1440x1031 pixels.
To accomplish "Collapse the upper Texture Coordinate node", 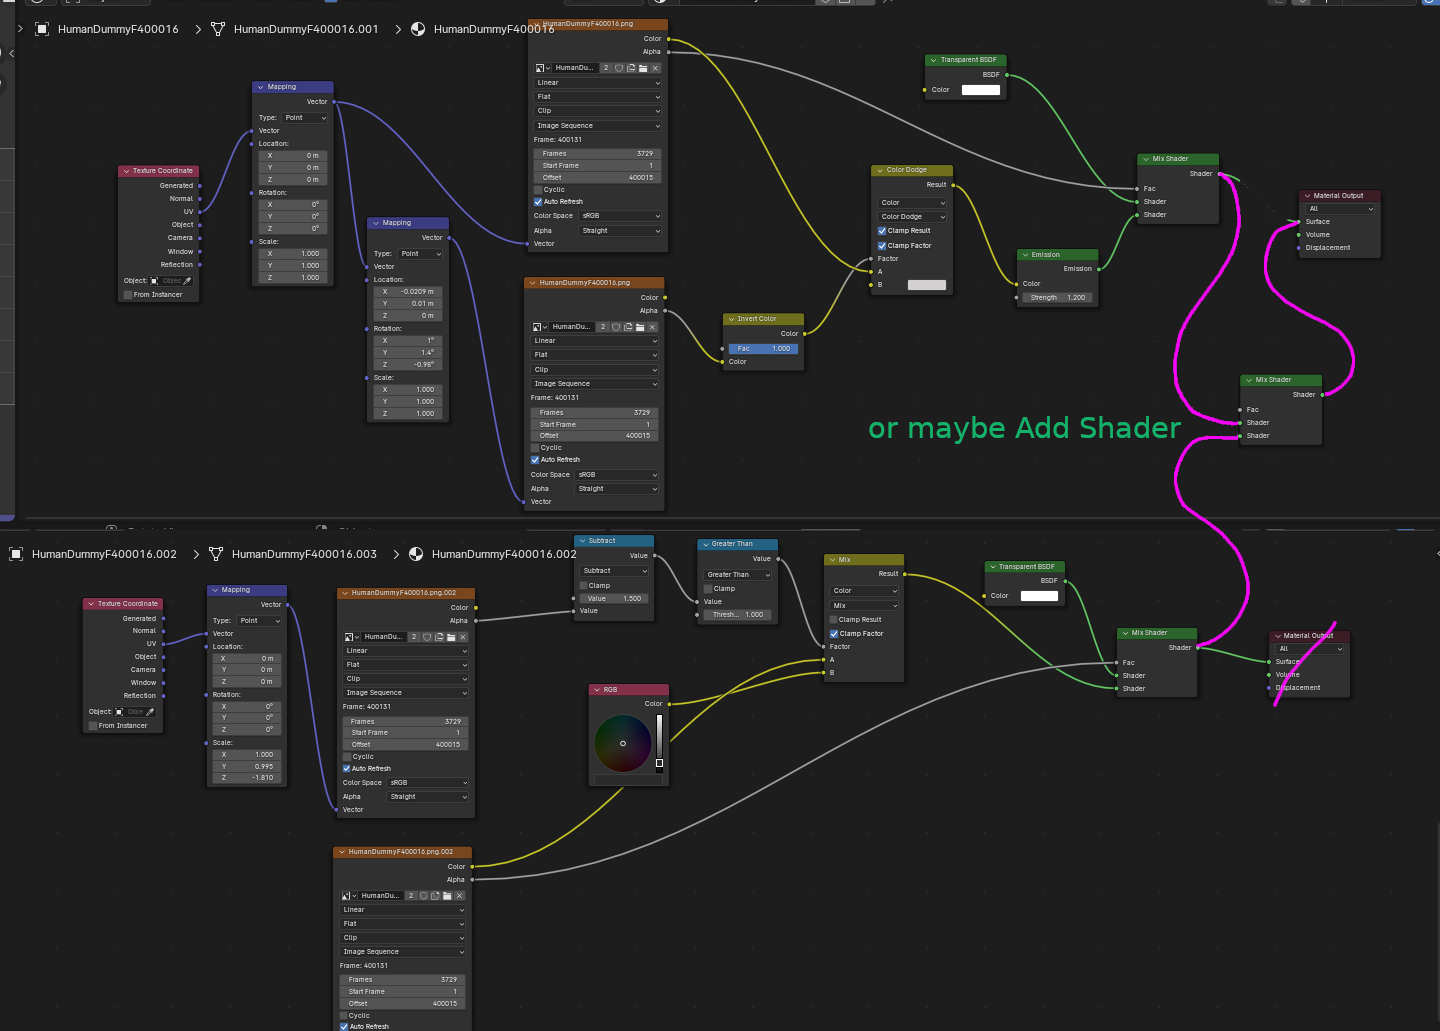I will point(126,171).
